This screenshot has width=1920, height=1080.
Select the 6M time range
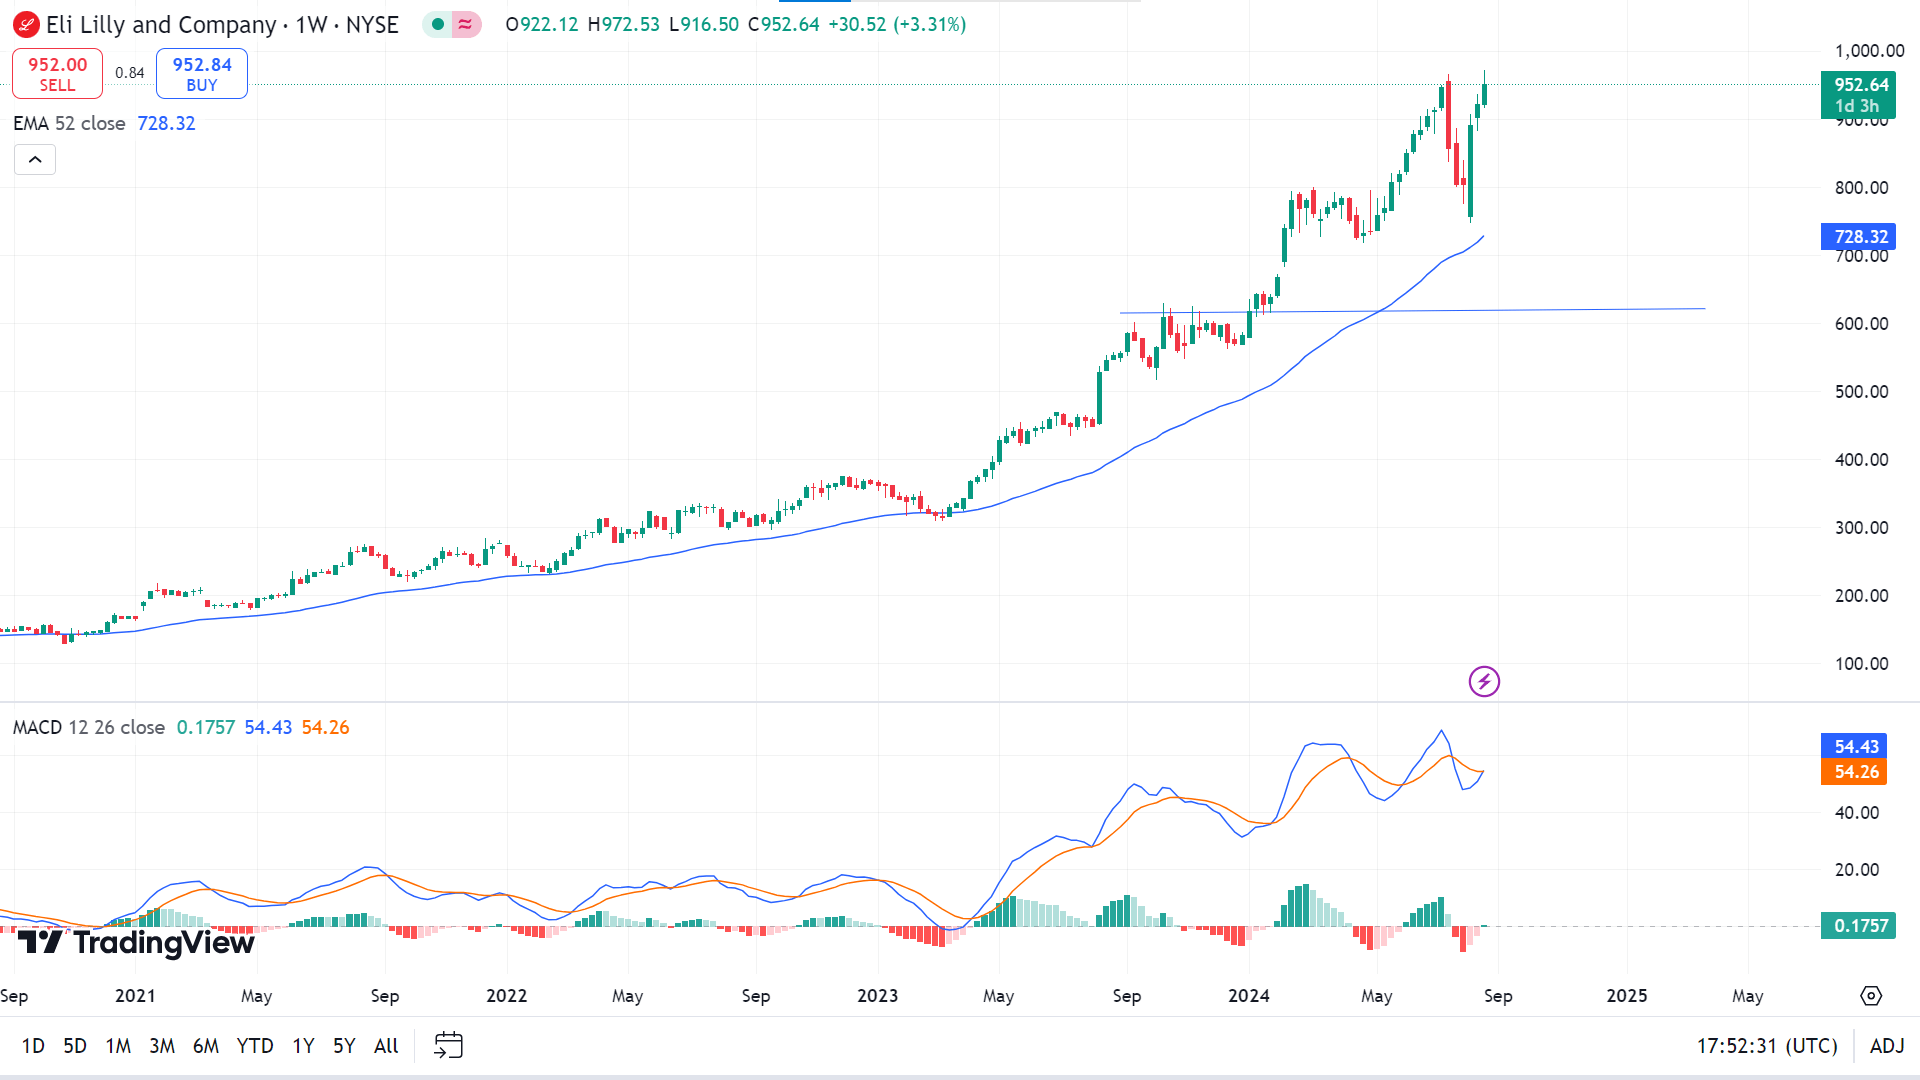[206, 1046]
